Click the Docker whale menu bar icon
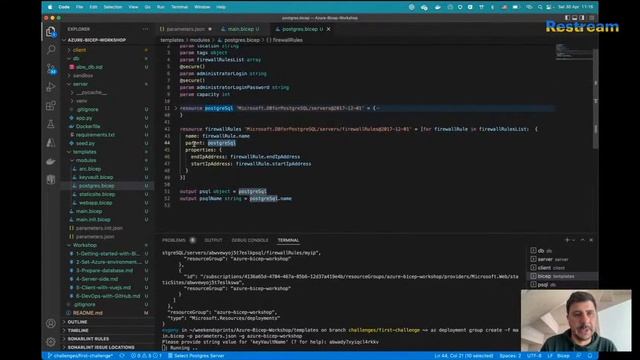640x360 pixels. [x=438, y=7]
